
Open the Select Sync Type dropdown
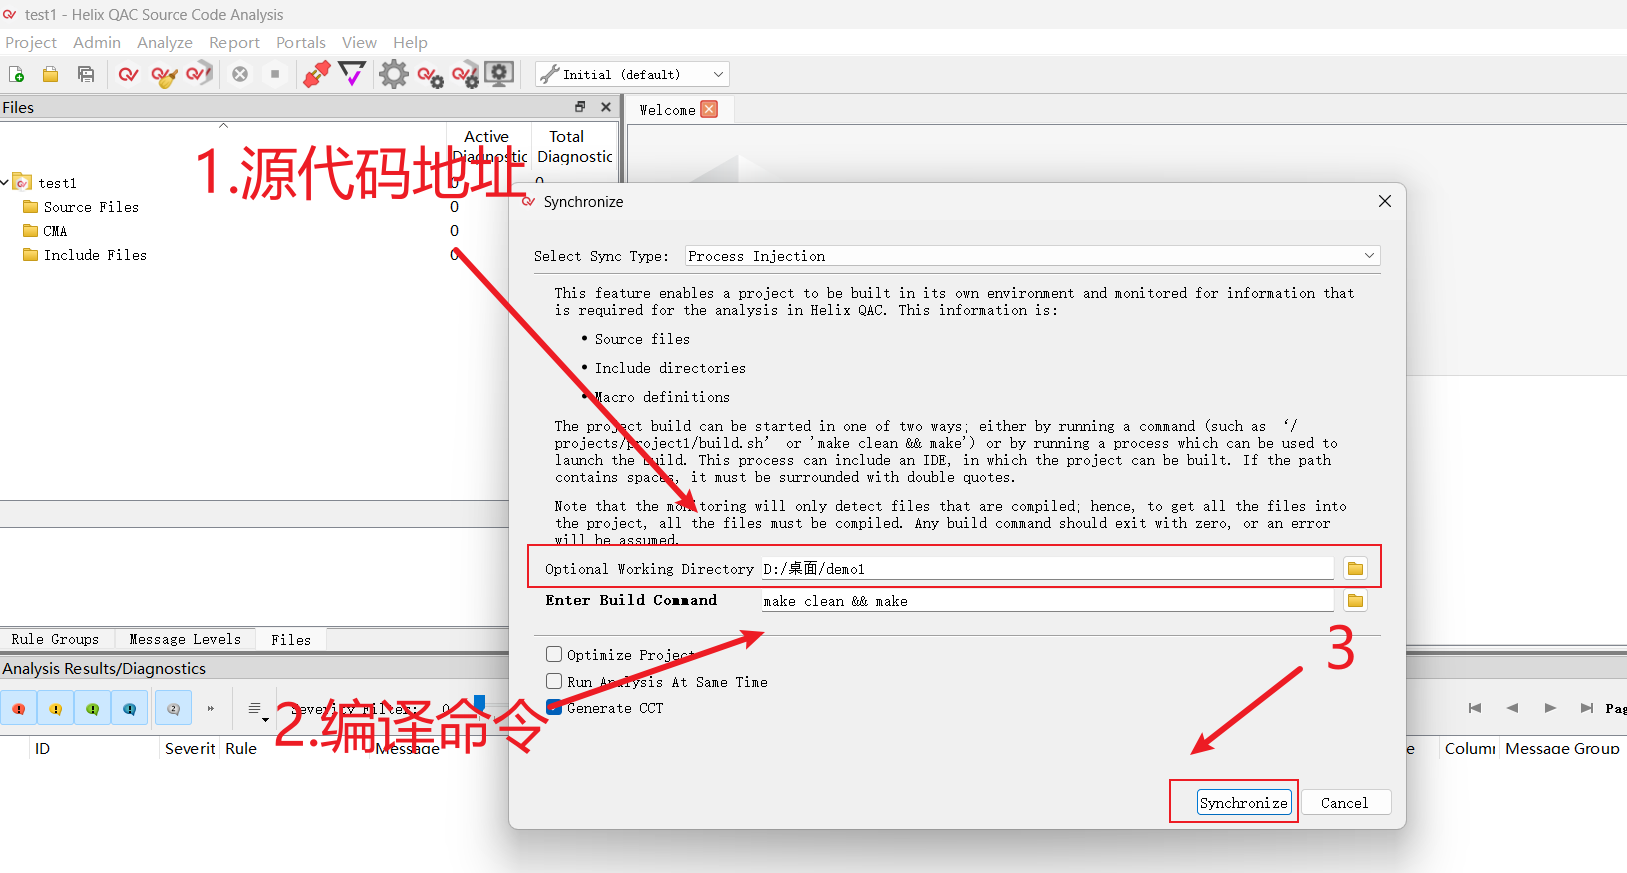point(1032,256)
